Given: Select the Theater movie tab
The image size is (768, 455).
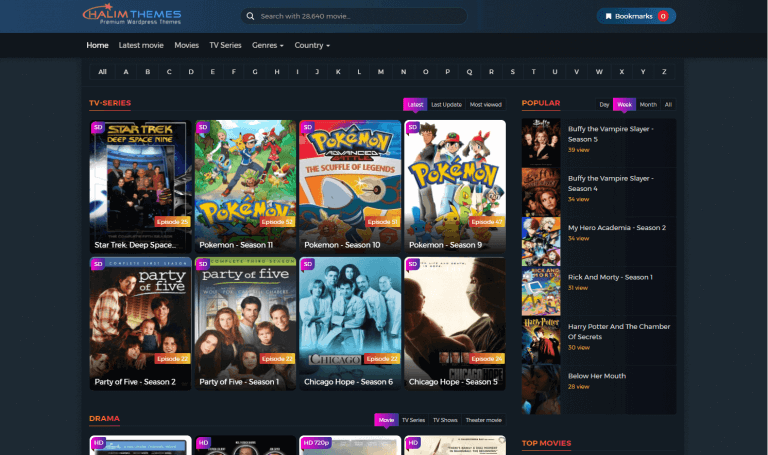Looking at the screenshot, I should [x=483, y=420].
